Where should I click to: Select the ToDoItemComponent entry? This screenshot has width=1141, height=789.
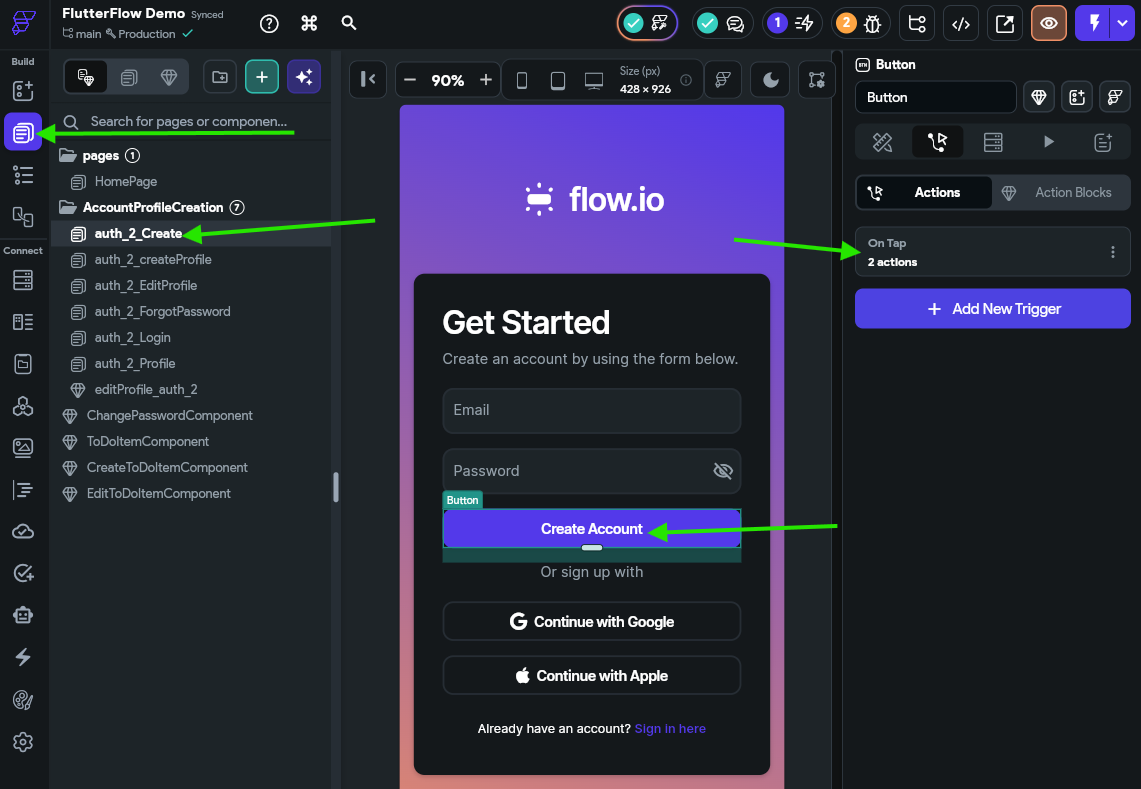click(148, 442)
